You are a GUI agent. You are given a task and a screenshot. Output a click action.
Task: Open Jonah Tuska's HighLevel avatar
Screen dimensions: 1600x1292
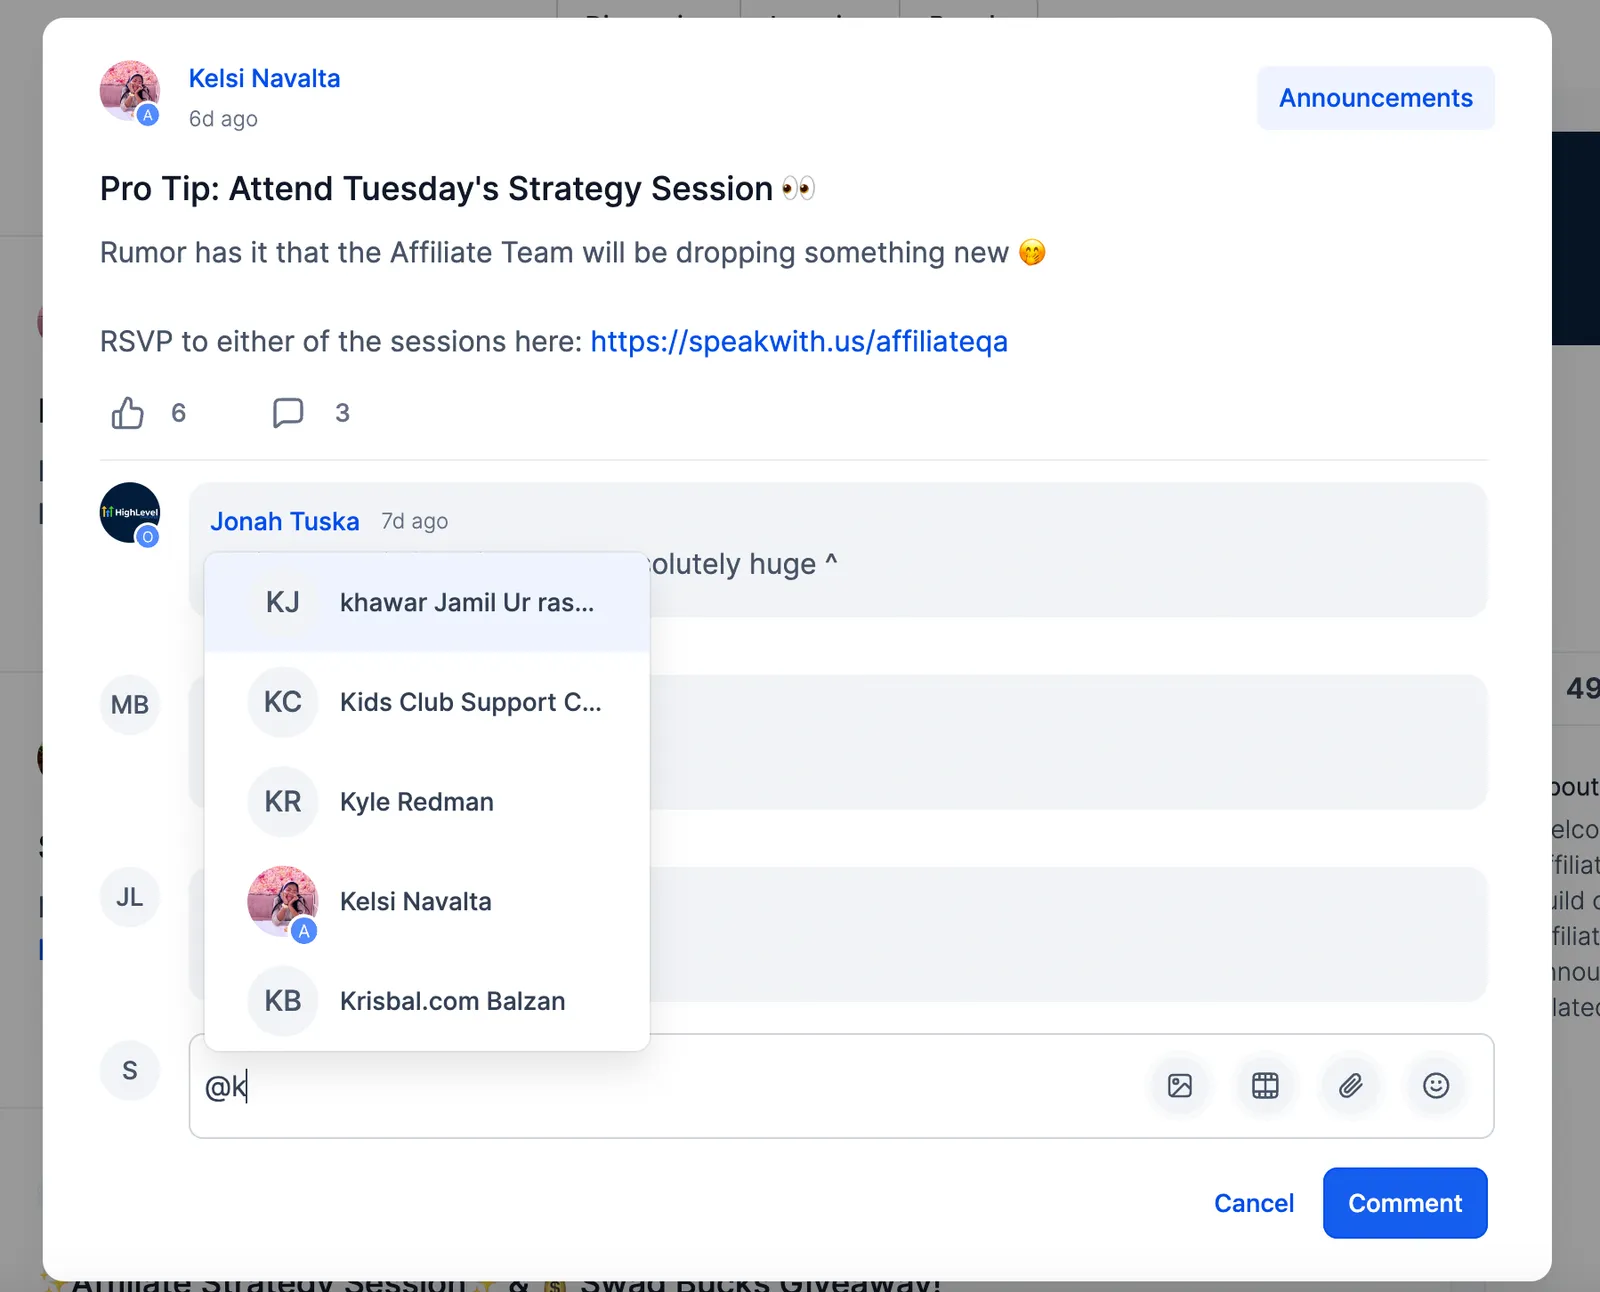(130, 513)
